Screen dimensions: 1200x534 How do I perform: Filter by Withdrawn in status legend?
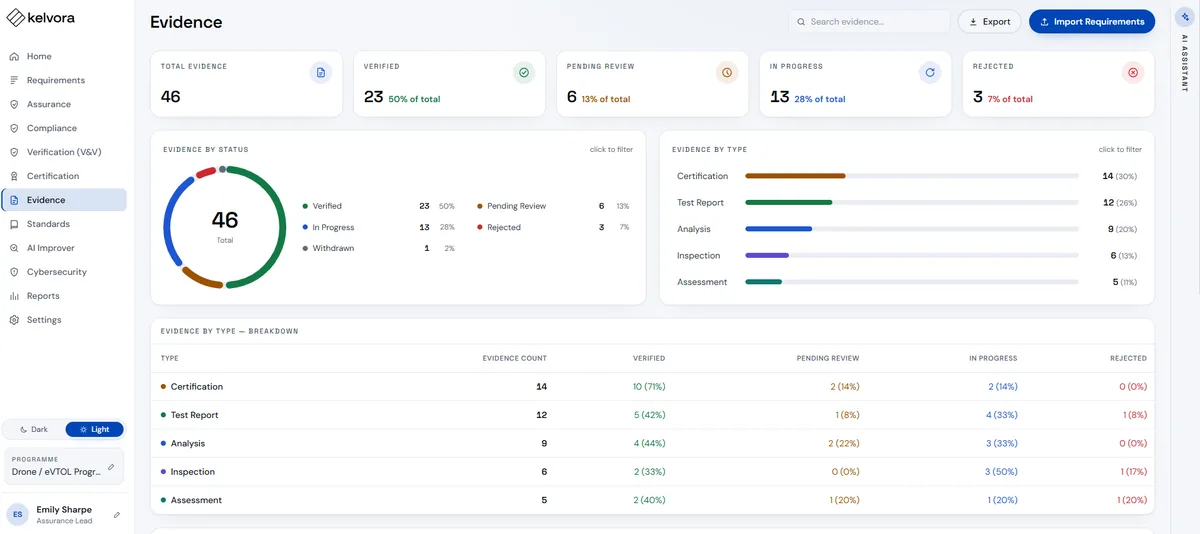[x=379, y=248]
